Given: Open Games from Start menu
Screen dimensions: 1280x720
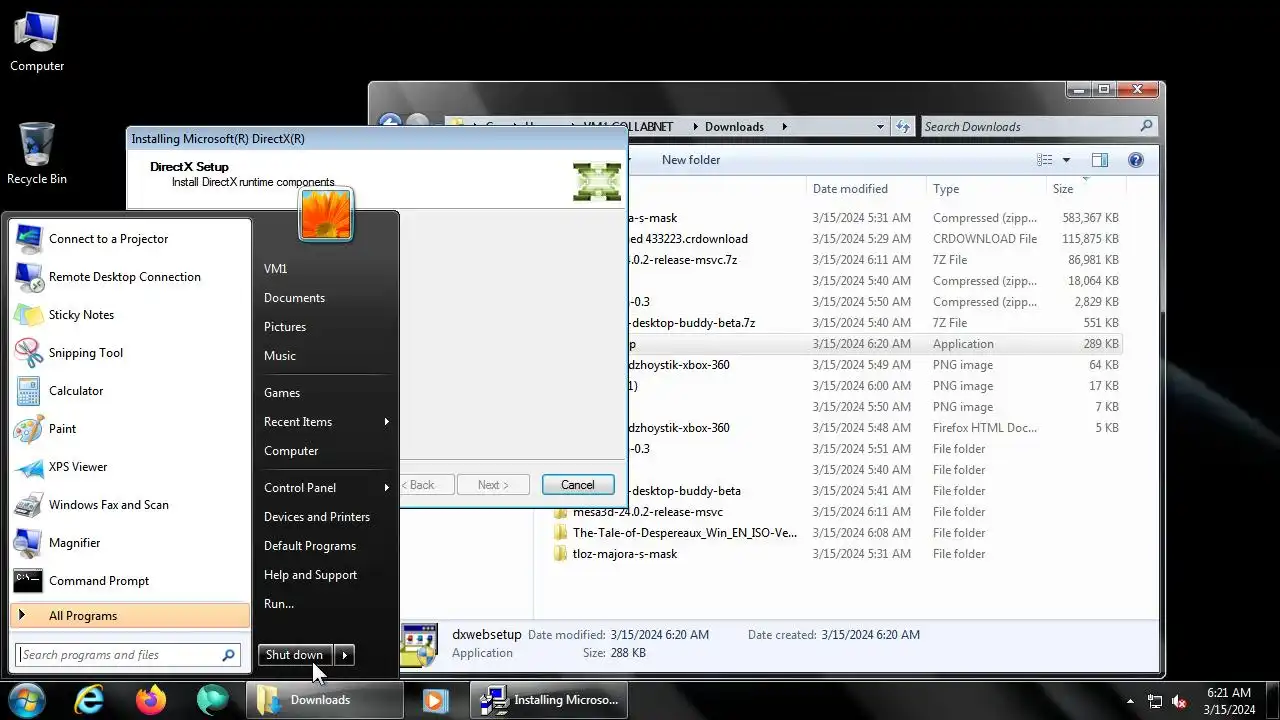Looking at the screenshot, I should click(282, 393).
